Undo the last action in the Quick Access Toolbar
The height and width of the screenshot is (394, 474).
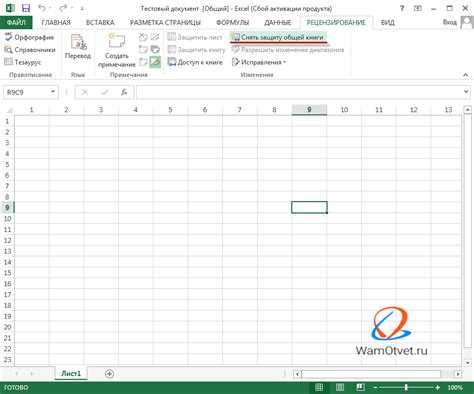(42, 8)
